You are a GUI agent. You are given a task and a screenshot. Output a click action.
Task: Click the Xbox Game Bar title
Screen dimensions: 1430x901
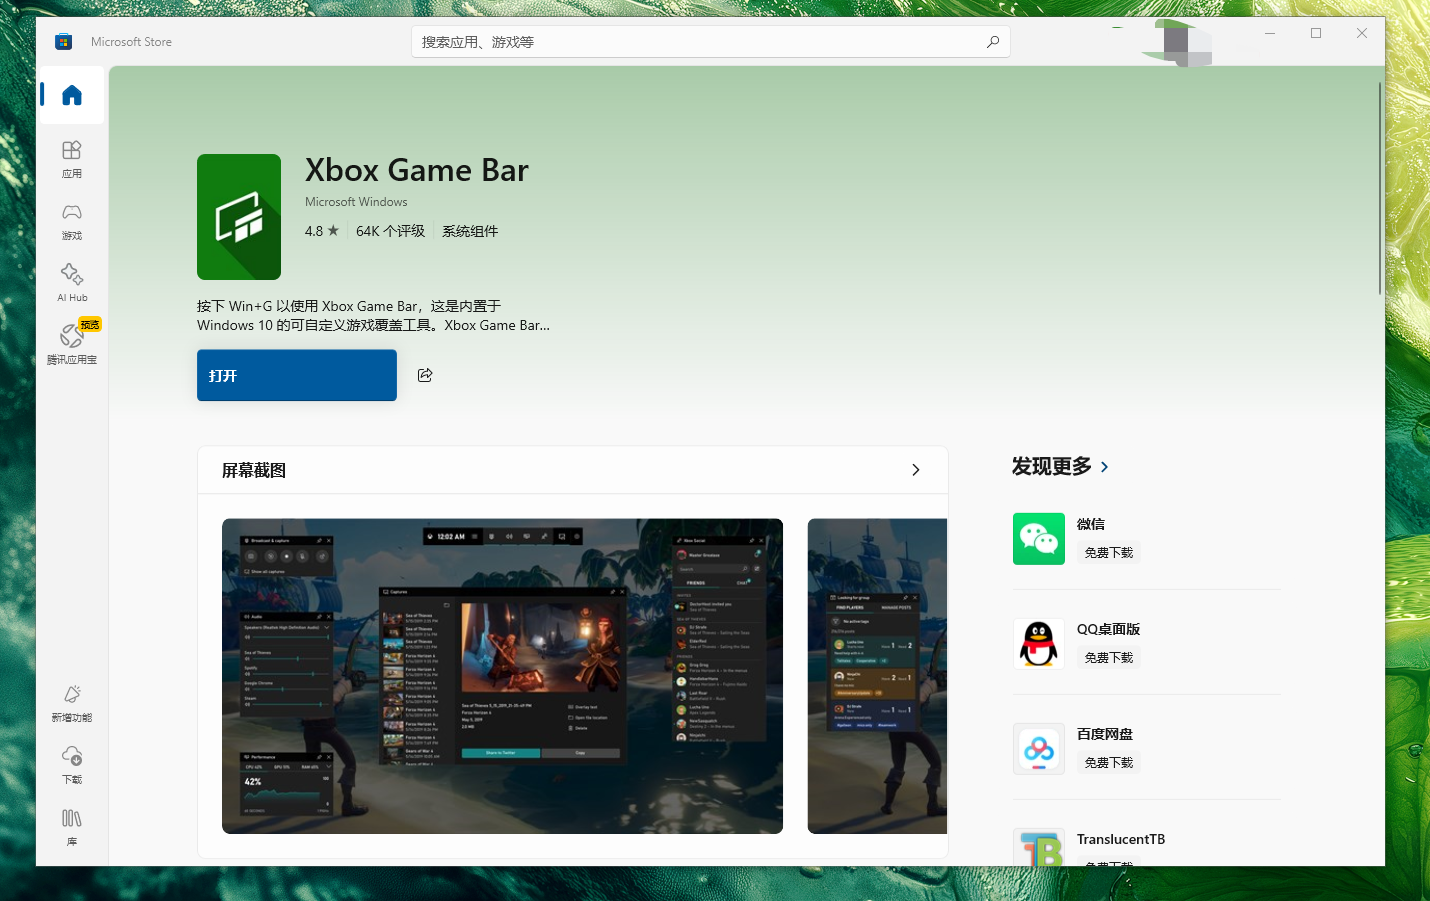click(417, 170)
